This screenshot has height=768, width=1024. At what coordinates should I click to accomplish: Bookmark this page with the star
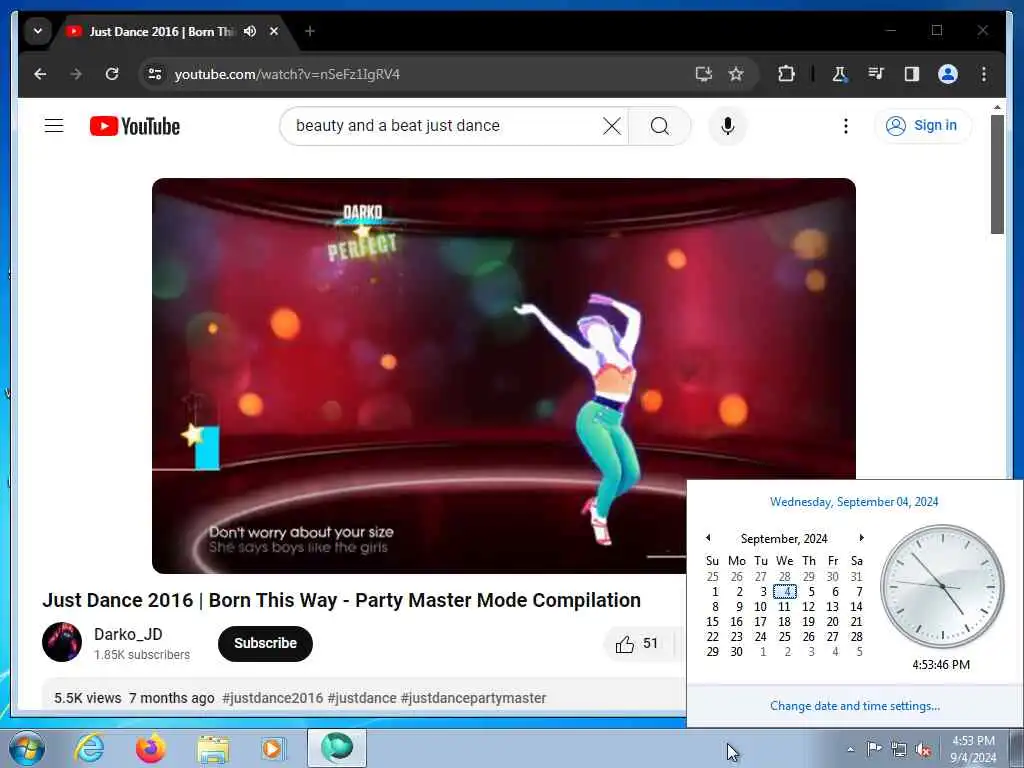point(736,74)
